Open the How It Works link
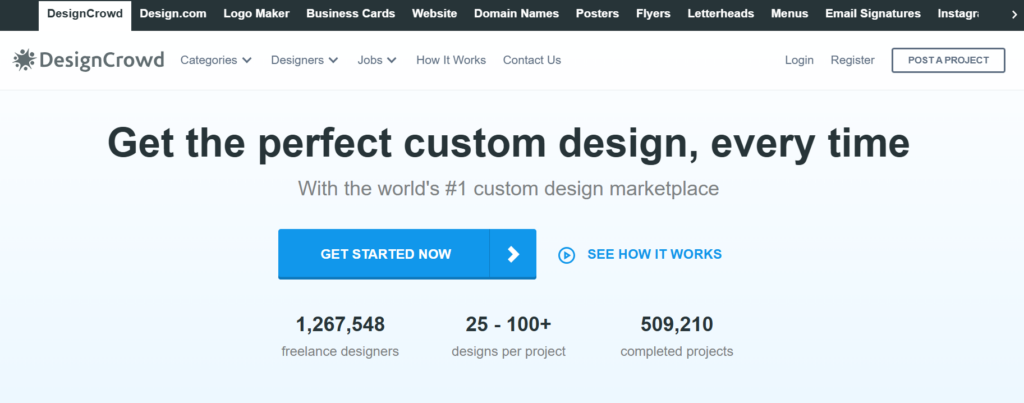This screenshot has height=403, width=1024. click(x=451, y=60)
